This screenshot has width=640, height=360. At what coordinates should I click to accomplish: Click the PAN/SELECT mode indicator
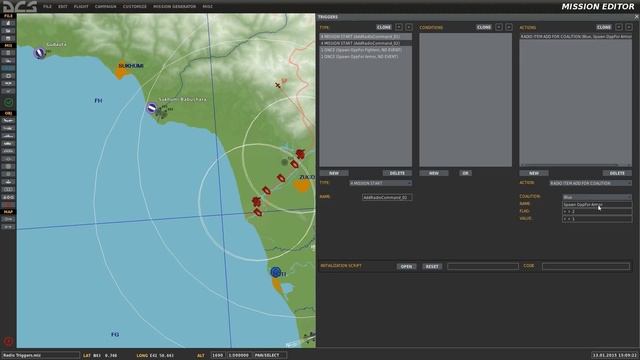pyautogui.click(x=269, y=355)
